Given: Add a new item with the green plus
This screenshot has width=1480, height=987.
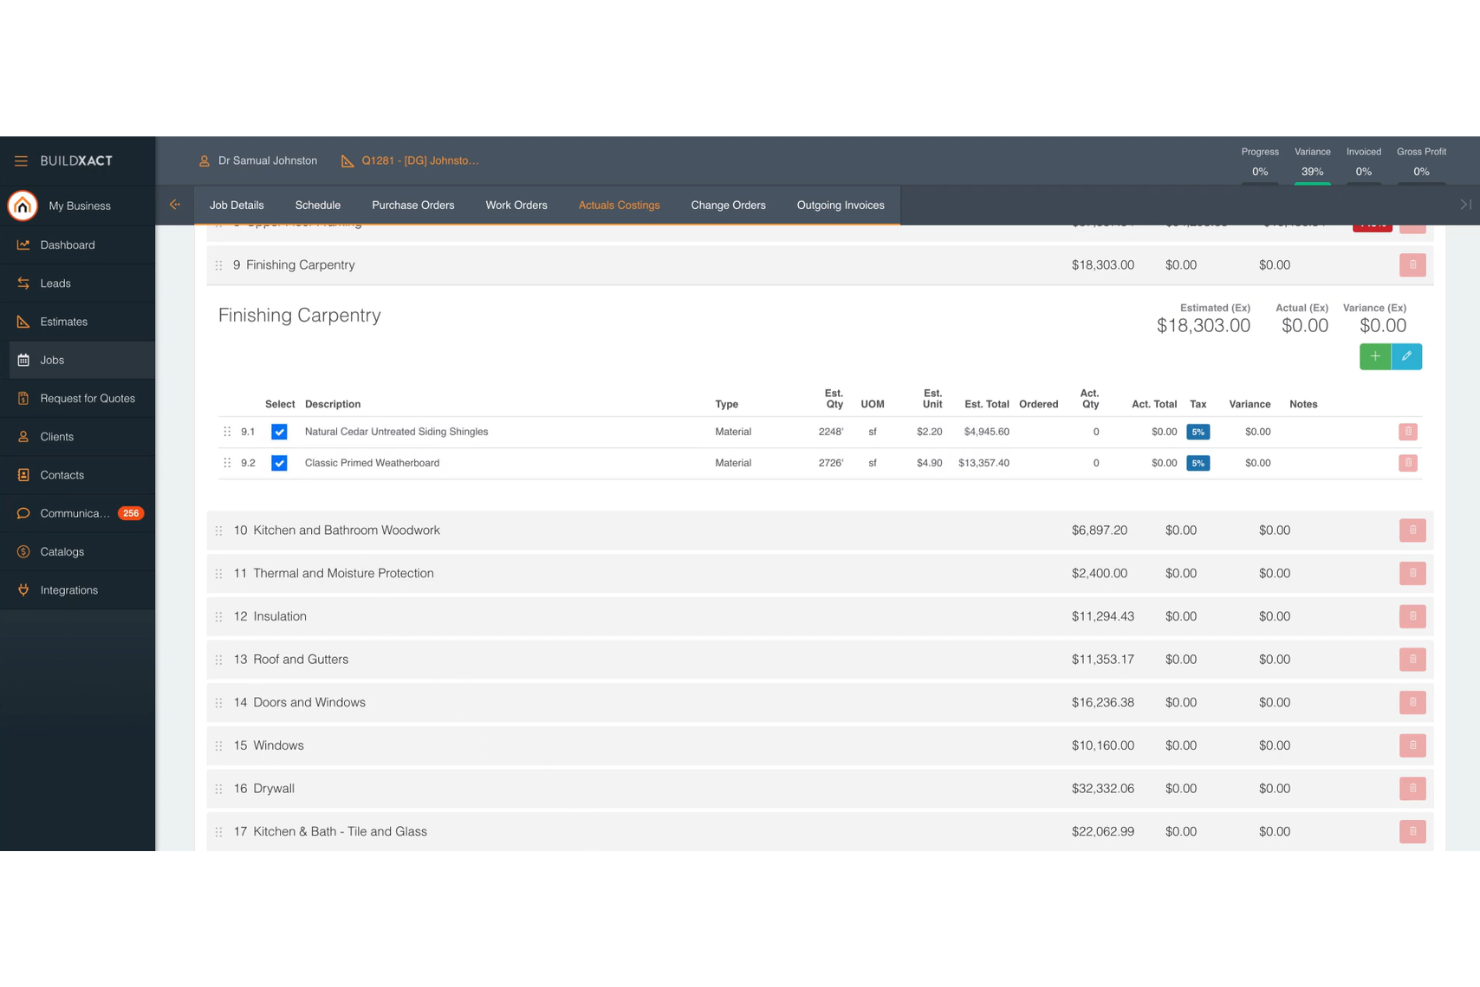Looking at the screenshot, I should (x=1375, y=356).
